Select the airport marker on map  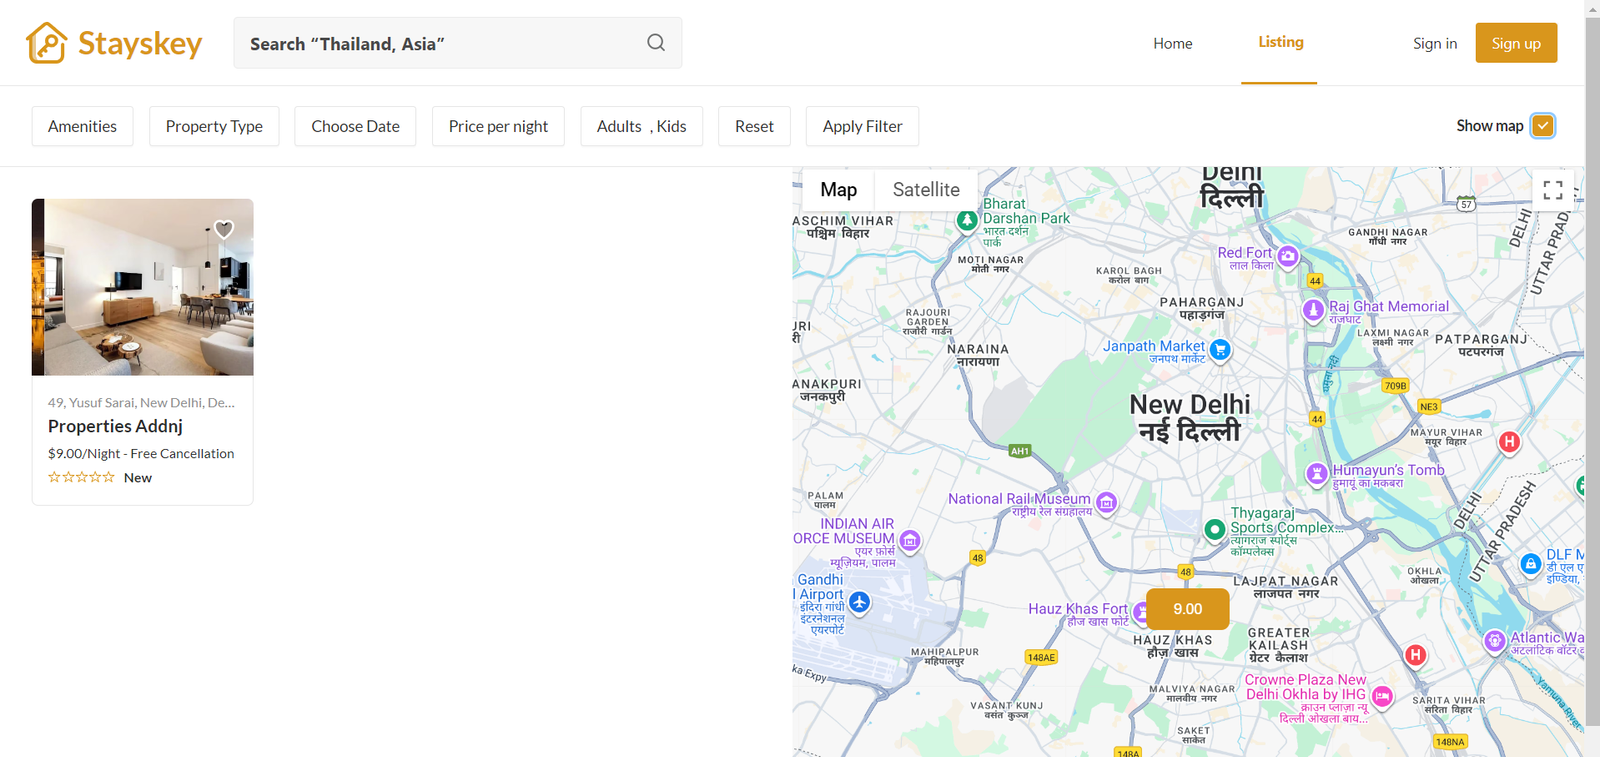859,602
